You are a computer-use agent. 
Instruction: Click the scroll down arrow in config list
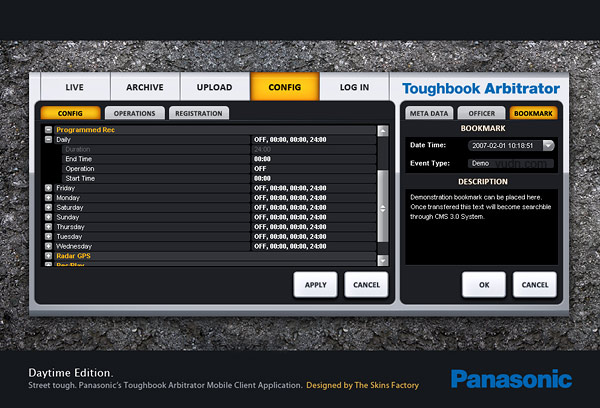(383, 260)
